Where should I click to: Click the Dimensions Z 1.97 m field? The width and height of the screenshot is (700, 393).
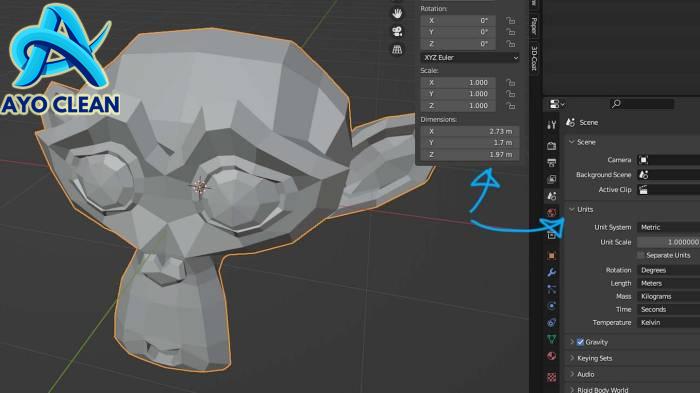470,155
